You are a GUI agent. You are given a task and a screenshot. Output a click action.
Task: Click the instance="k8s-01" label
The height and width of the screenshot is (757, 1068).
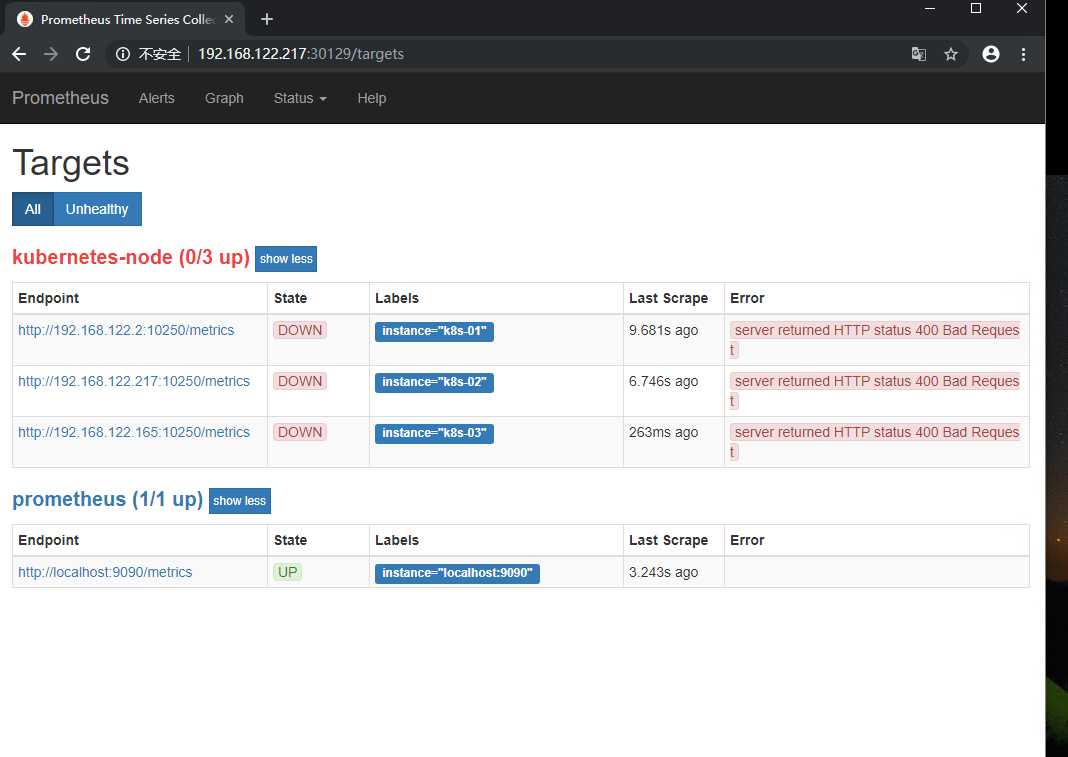tap(435, 331)
